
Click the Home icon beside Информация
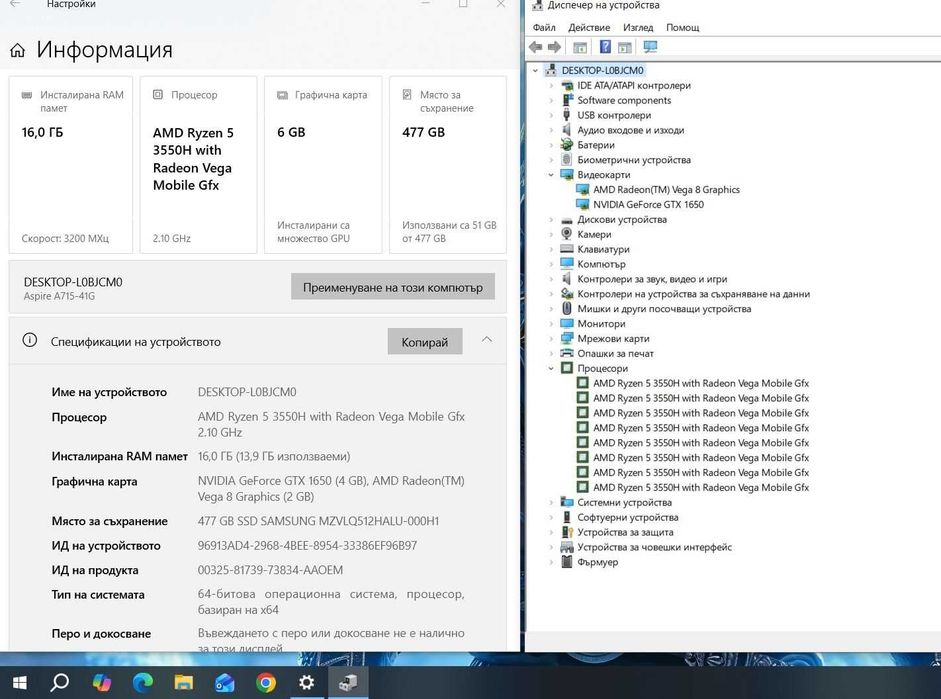pyautogui.click(x=17, y=50)
